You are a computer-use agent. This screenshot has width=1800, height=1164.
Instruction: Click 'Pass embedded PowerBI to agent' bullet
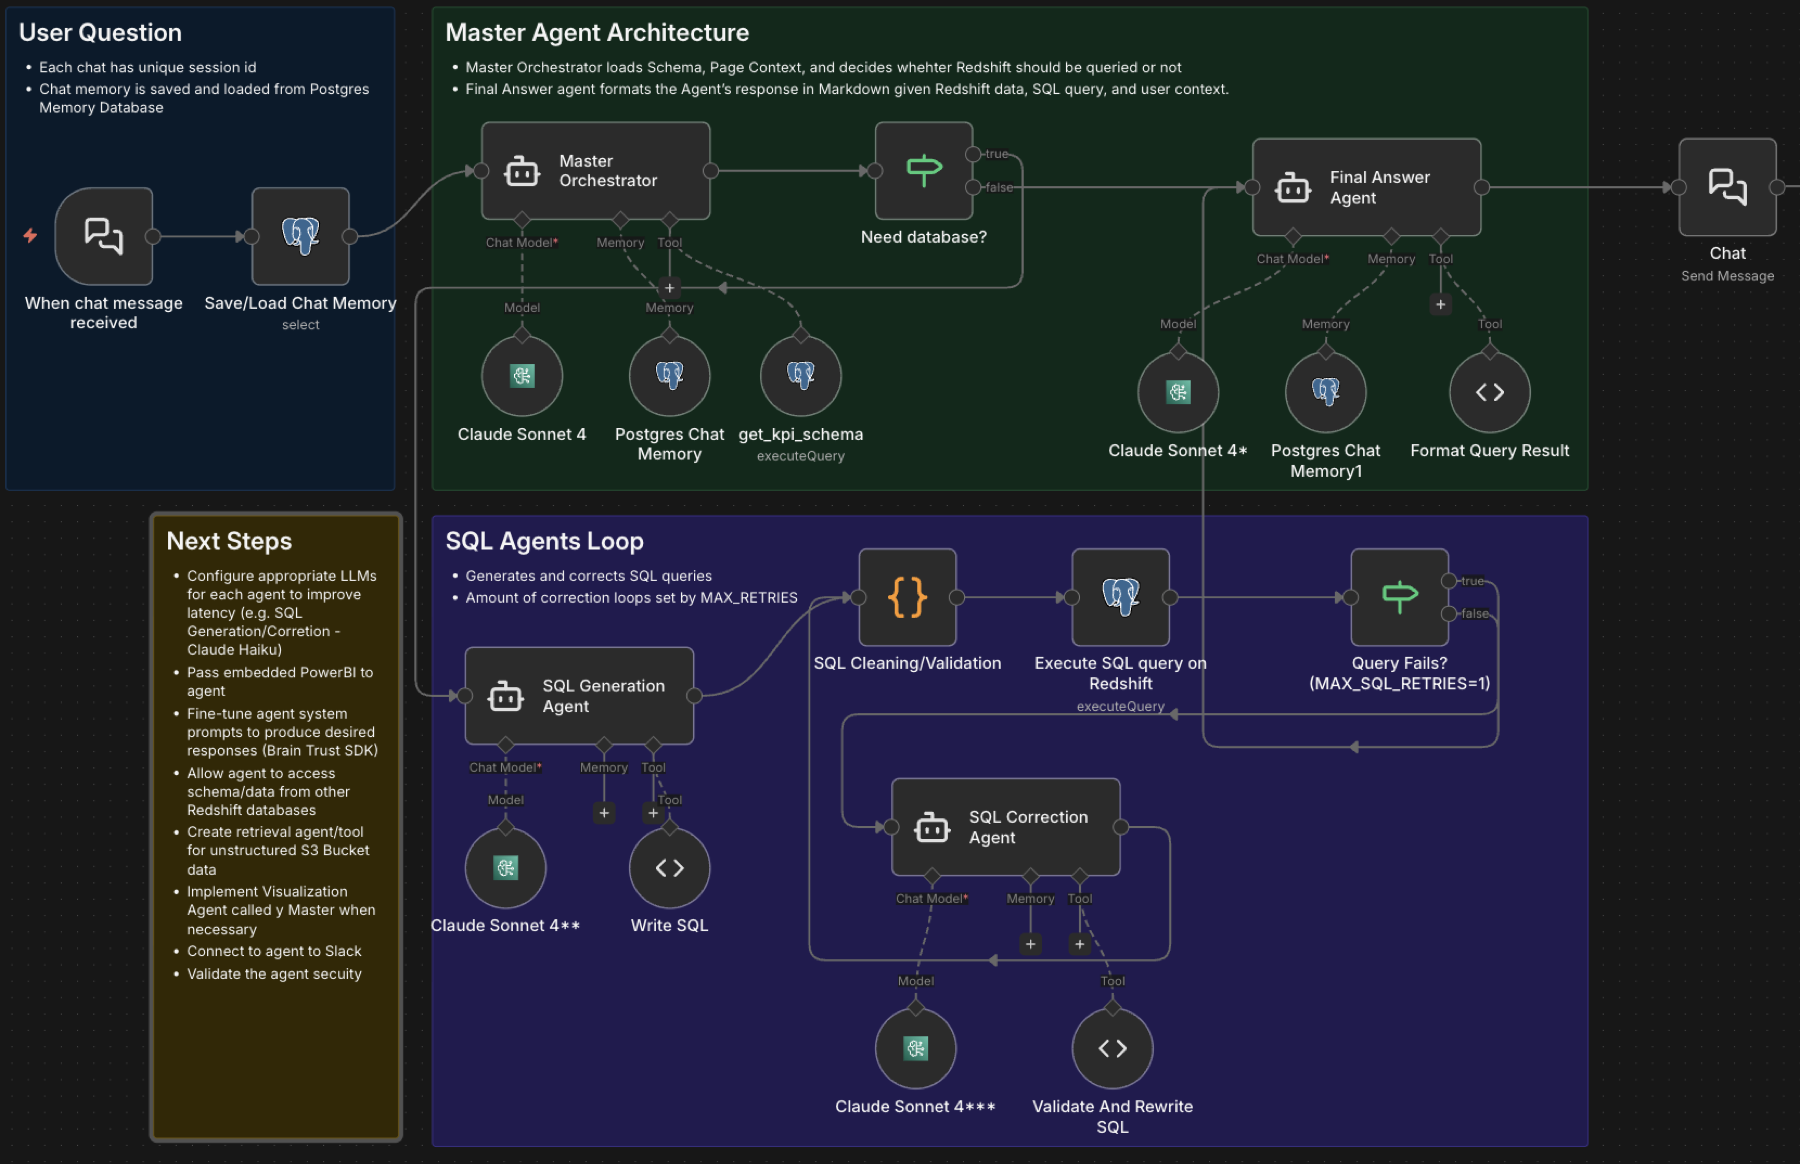pyautogui.click(x=280, y=682)
